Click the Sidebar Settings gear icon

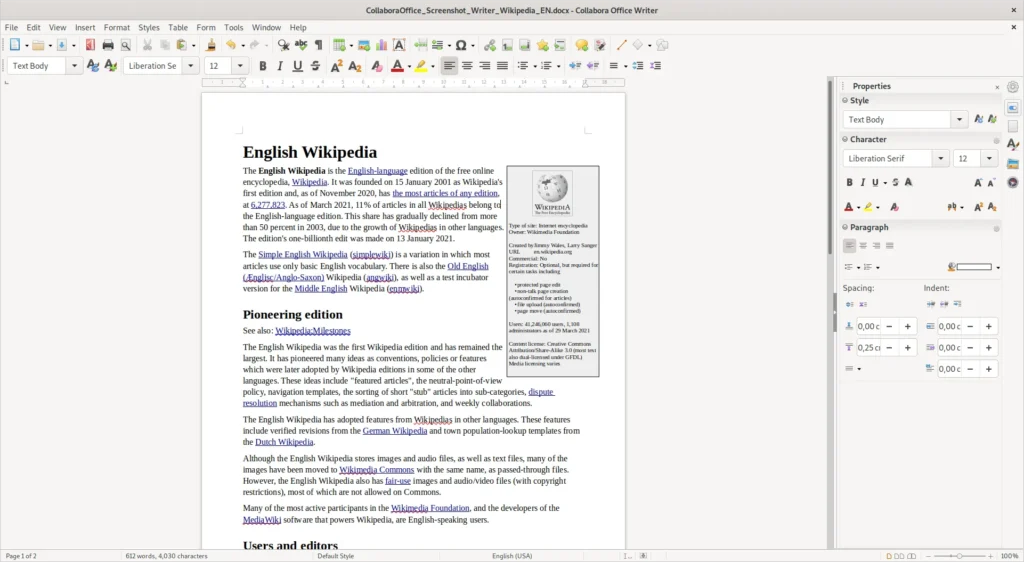click(x=1013, y=86)
